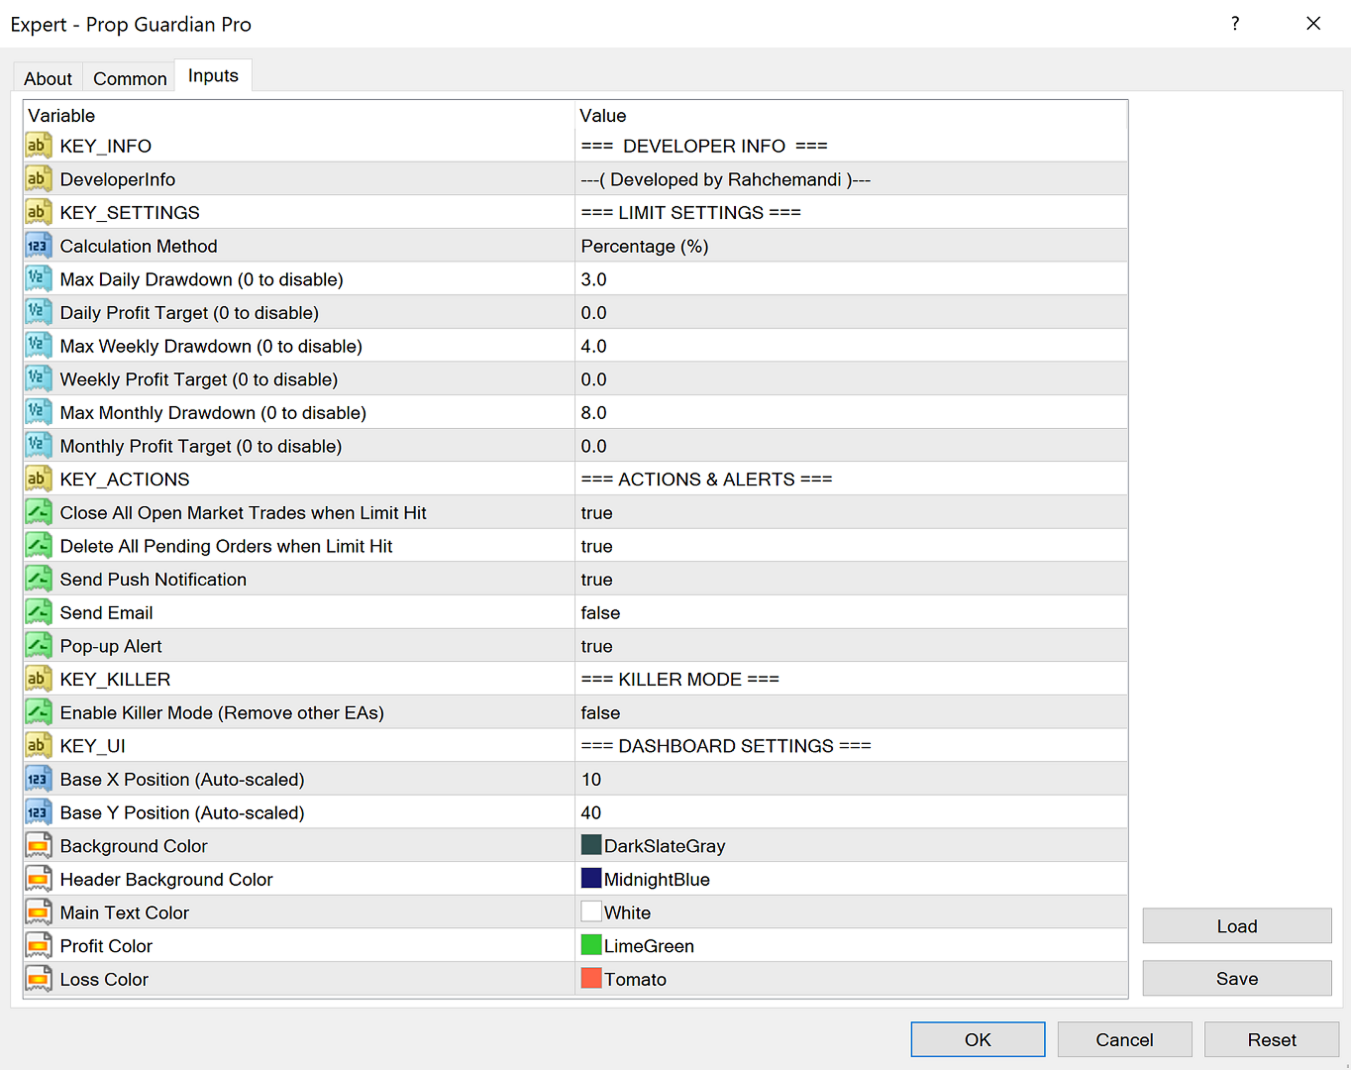Click the bool icon for Delete All Pending Orders
Viewport: 1351px width, 1070px height.
click(38, 546)
